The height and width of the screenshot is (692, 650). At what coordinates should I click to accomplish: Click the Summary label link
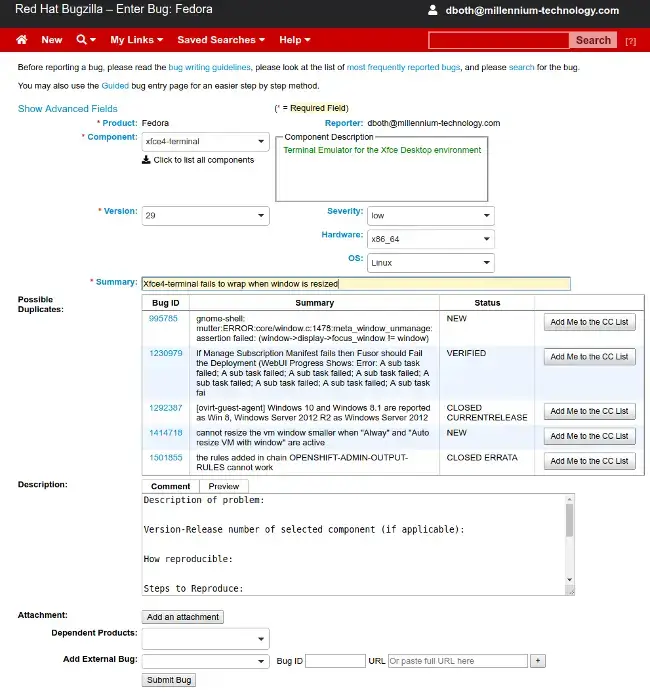pos(116,282)
